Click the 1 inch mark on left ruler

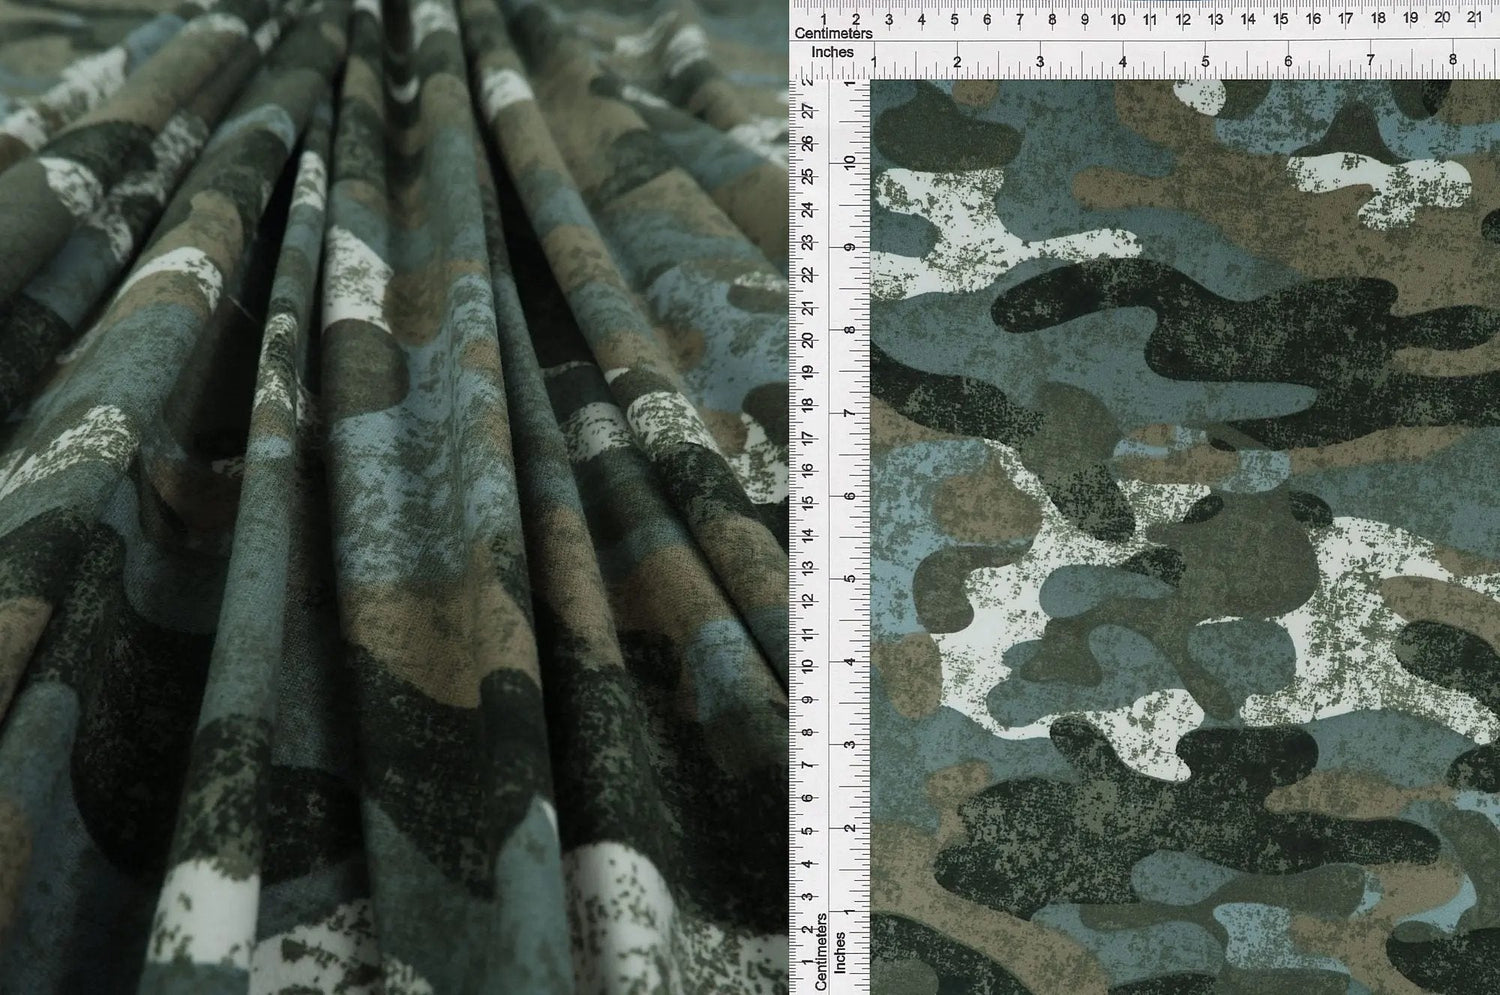pyautogui.click(x=849, y=911)
